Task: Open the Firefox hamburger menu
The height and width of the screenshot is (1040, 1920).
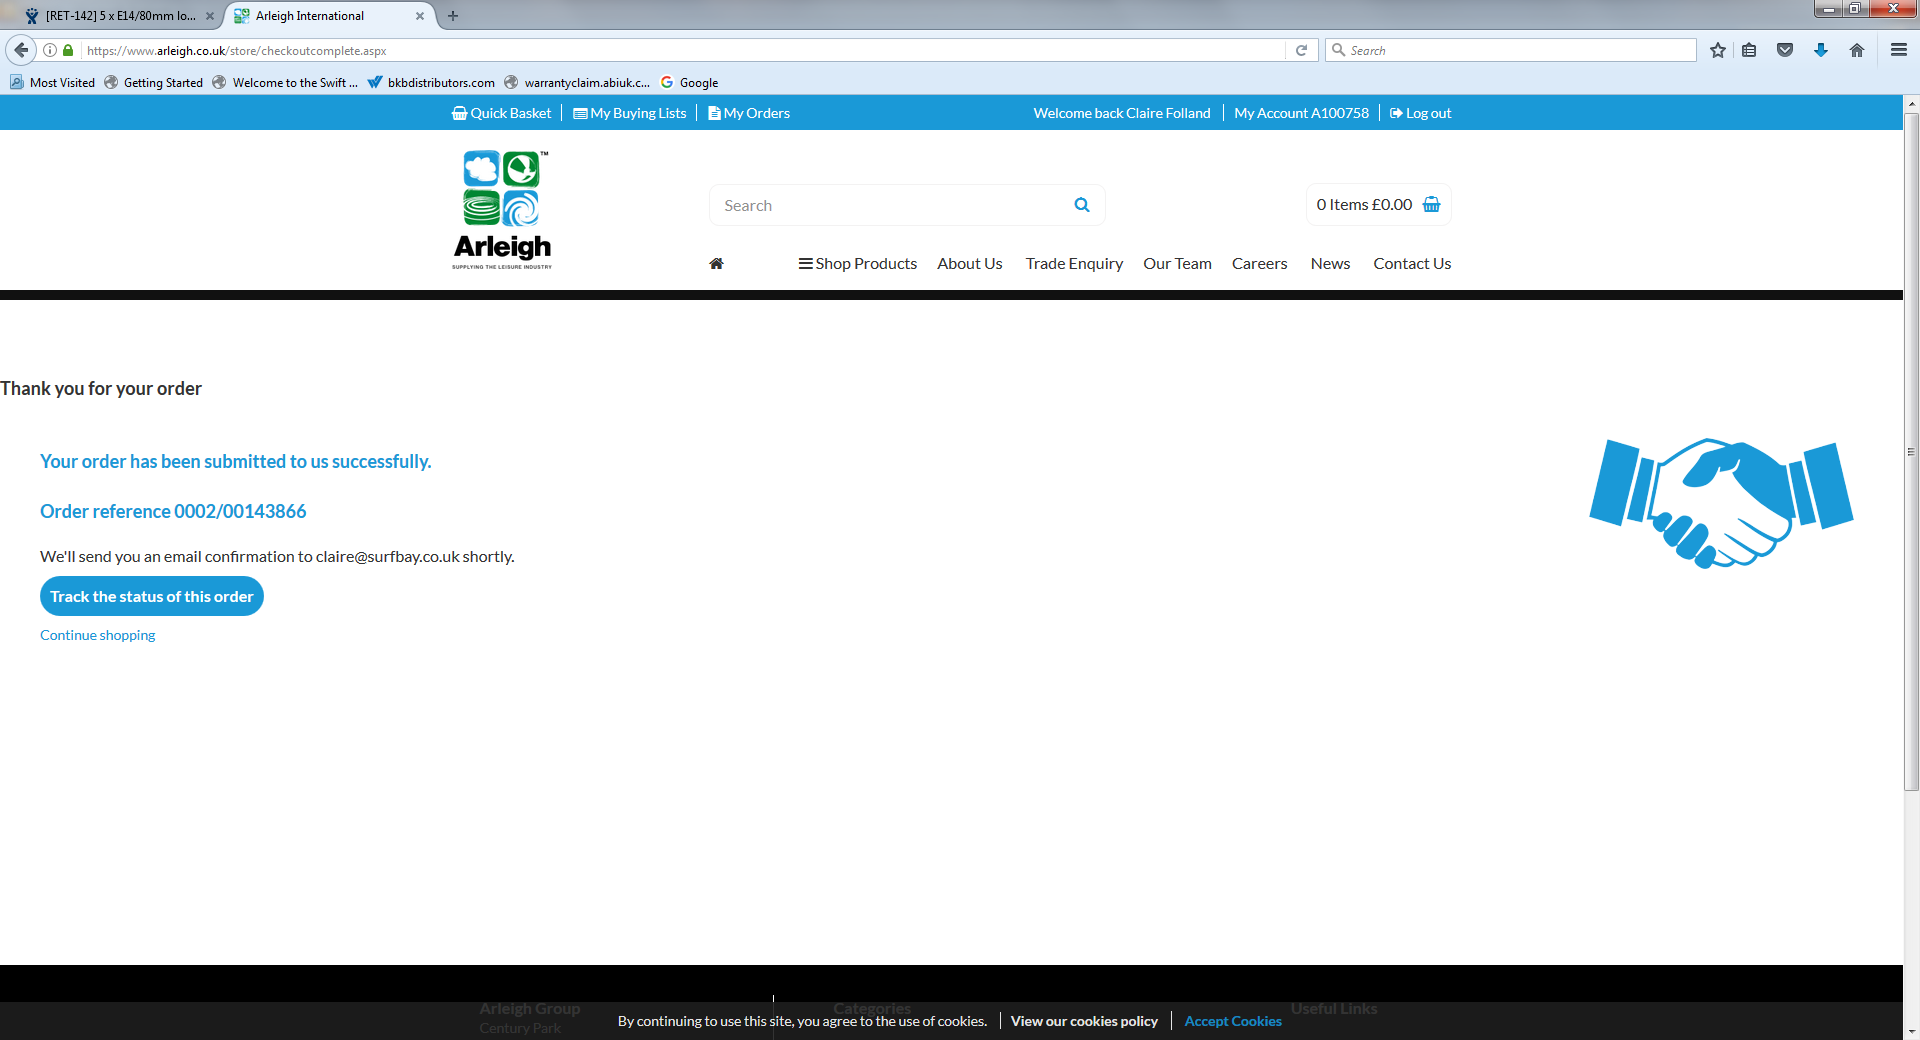Action: tap(1898, 50)
